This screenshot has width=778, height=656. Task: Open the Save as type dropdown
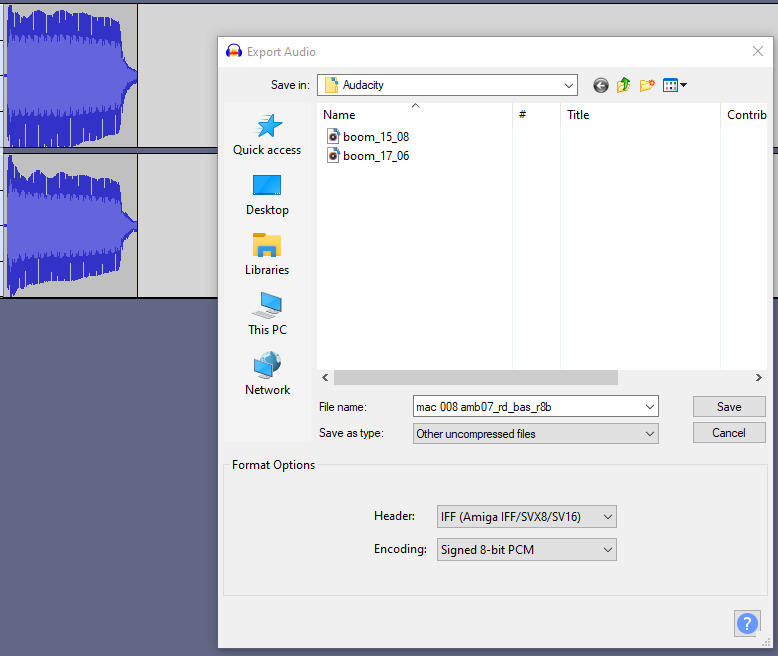[535, 434]
